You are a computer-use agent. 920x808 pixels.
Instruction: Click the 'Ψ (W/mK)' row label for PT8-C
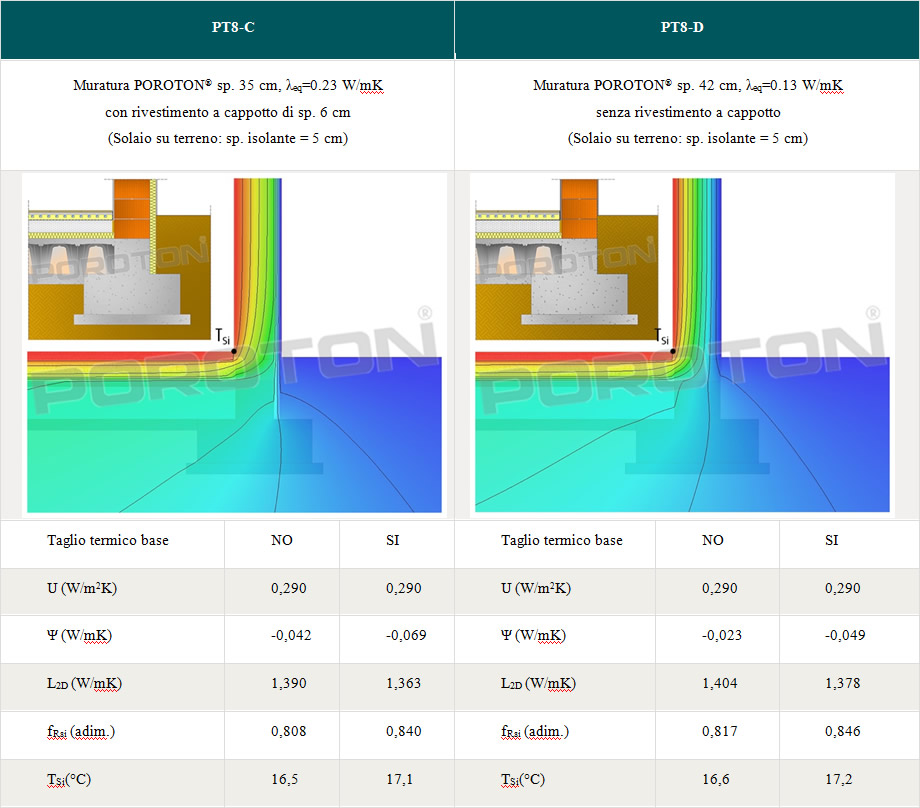pos(79,635)
